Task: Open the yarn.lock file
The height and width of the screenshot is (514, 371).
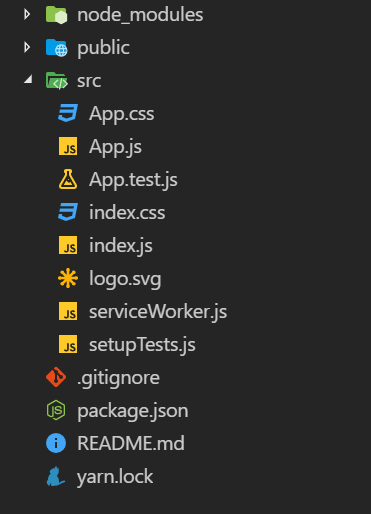Action: point(115,477)
